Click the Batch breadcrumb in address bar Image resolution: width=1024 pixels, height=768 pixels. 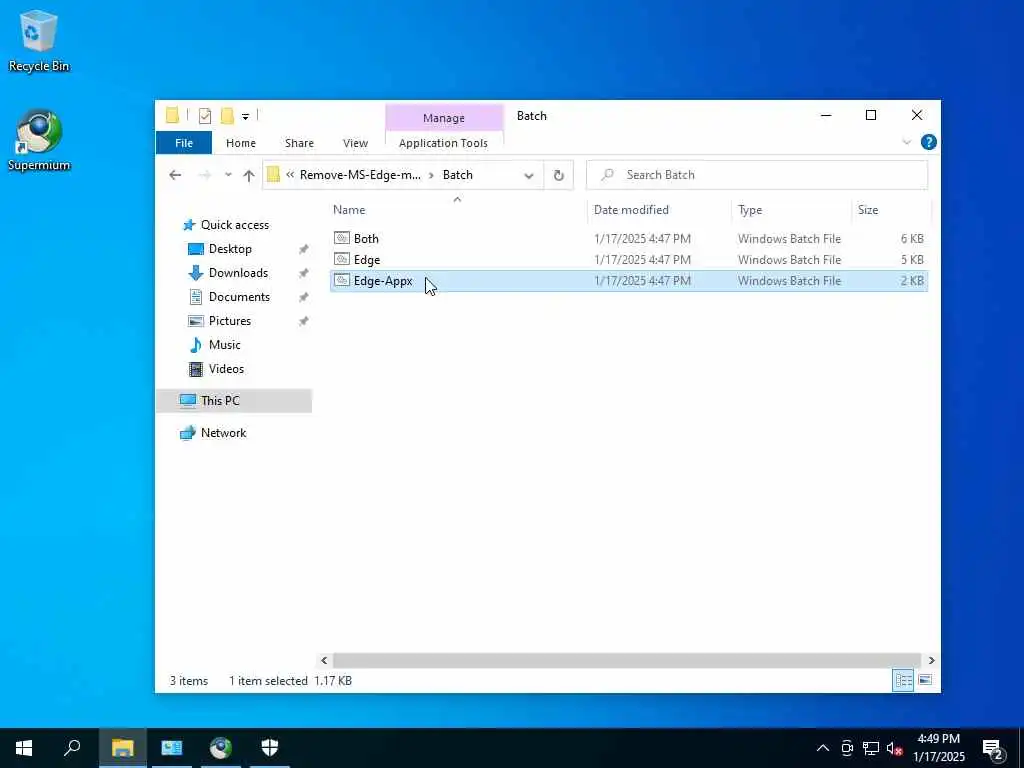458,175
